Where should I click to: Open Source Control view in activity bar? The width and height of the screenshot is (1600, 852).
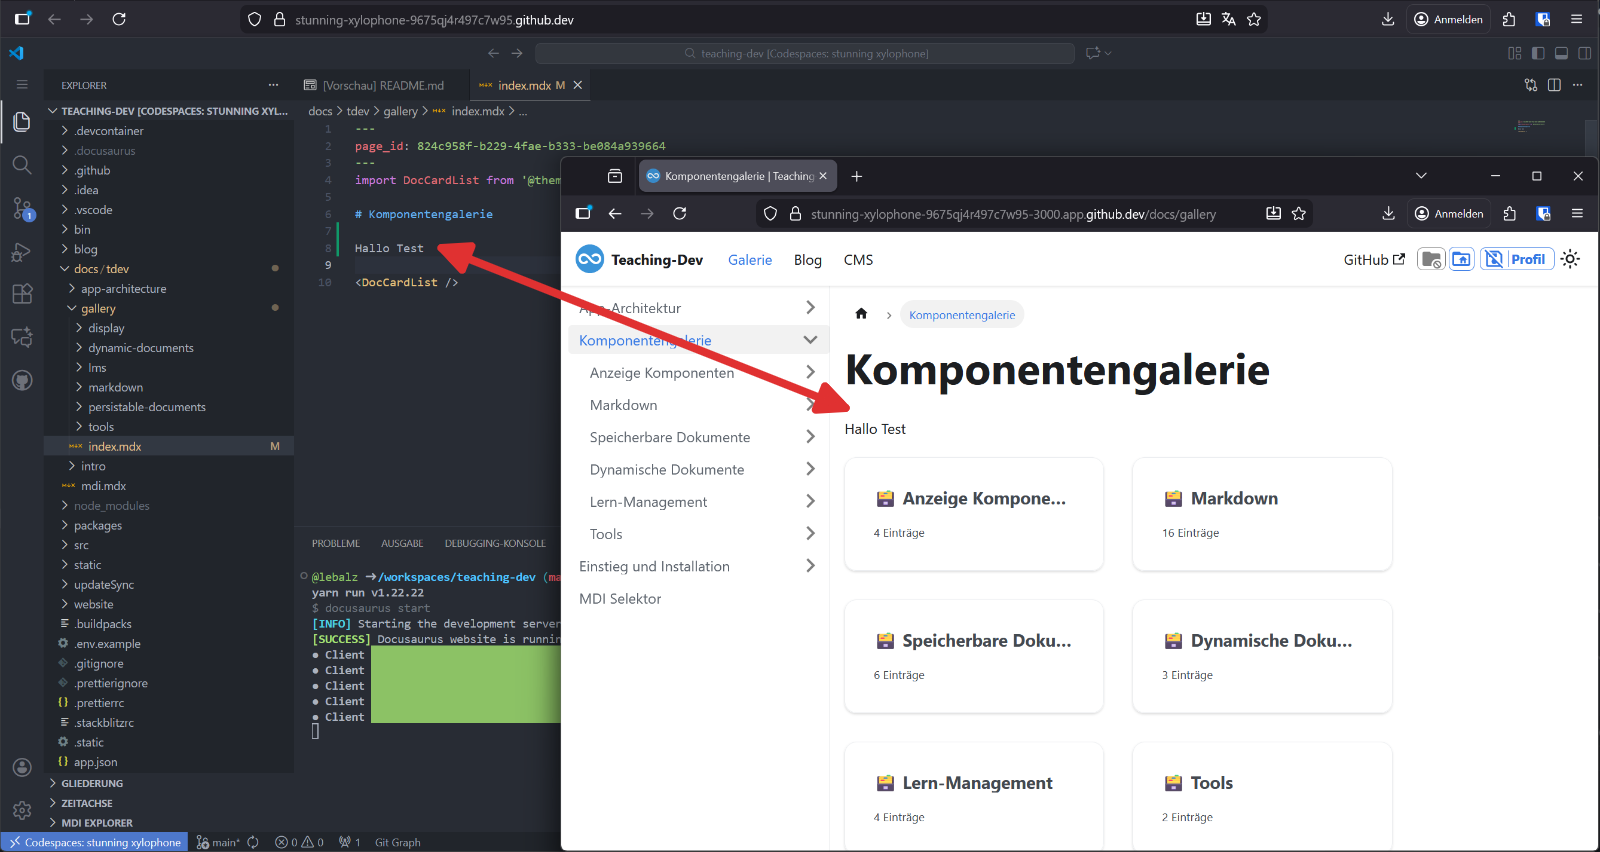click(x=22, y=208)
